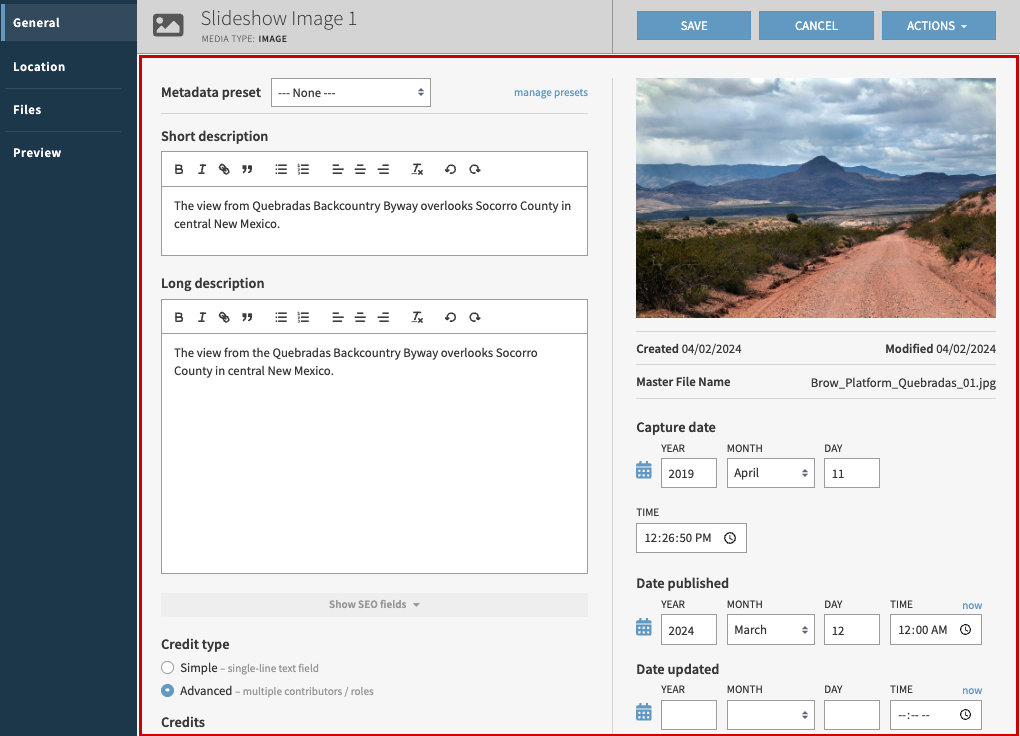The height and width of the screenshot is (736, 1020).
Task: Open the Preview section
Action: pos(36,152)
